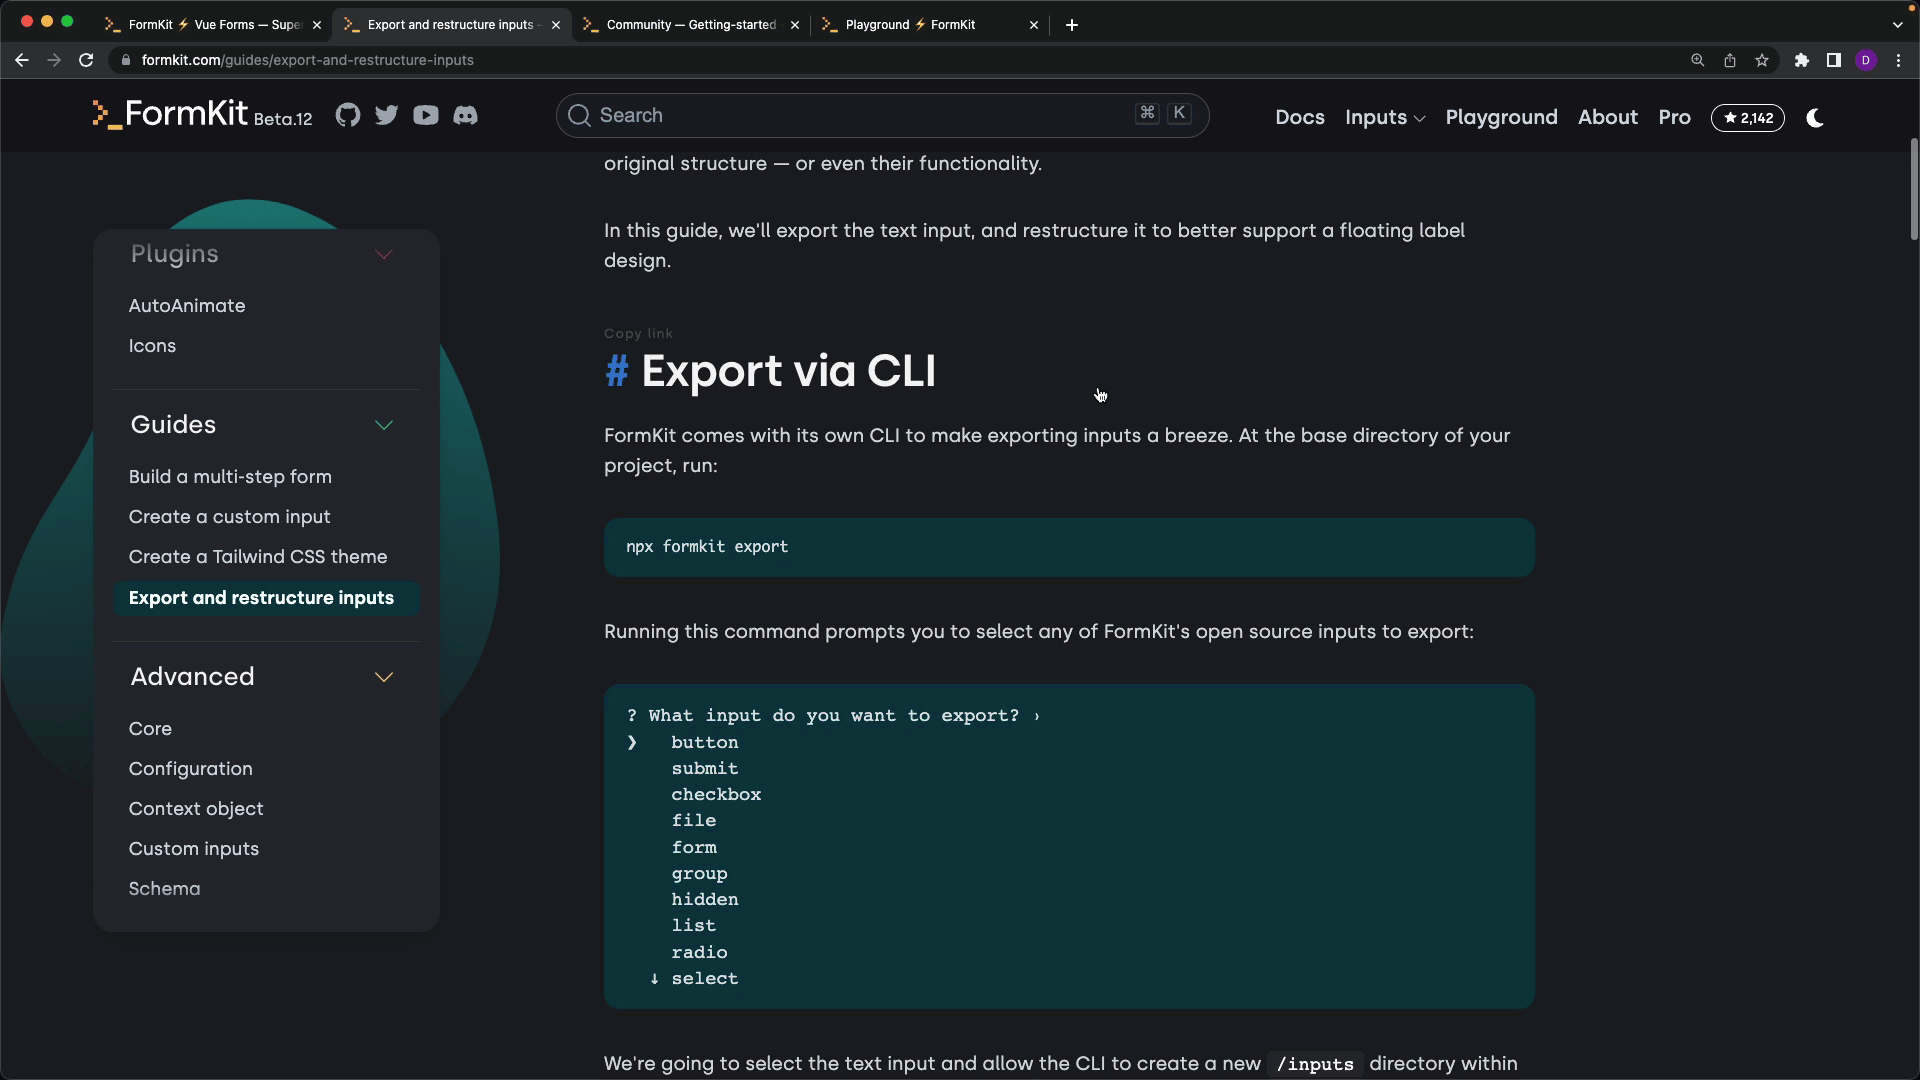The height and width of the screenshot is (1080, 1920).
Task: Open Icons plugin page
Action: (x=152, y=346)
